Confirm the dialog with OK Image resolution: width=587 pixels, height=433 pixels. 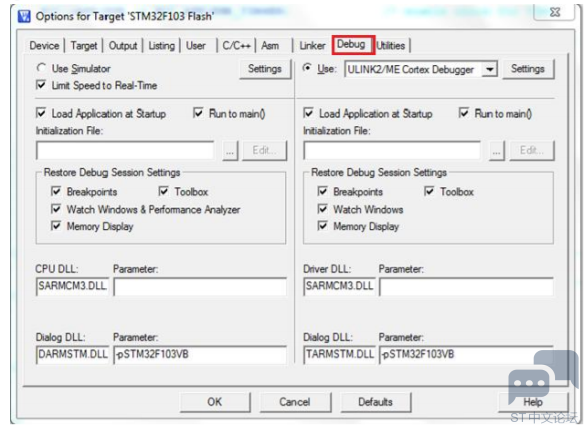click(215, 402)
